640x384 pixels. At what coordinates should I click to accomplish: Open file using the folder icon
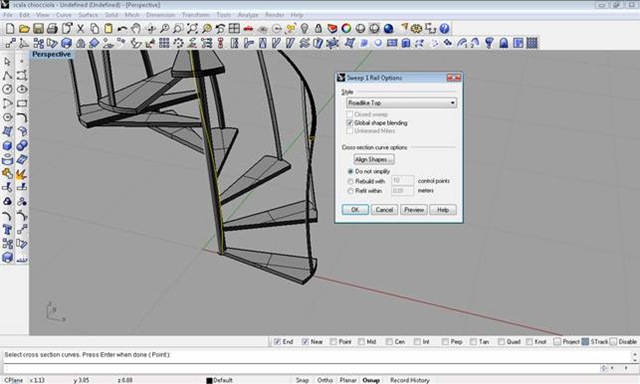pos(24,28)
